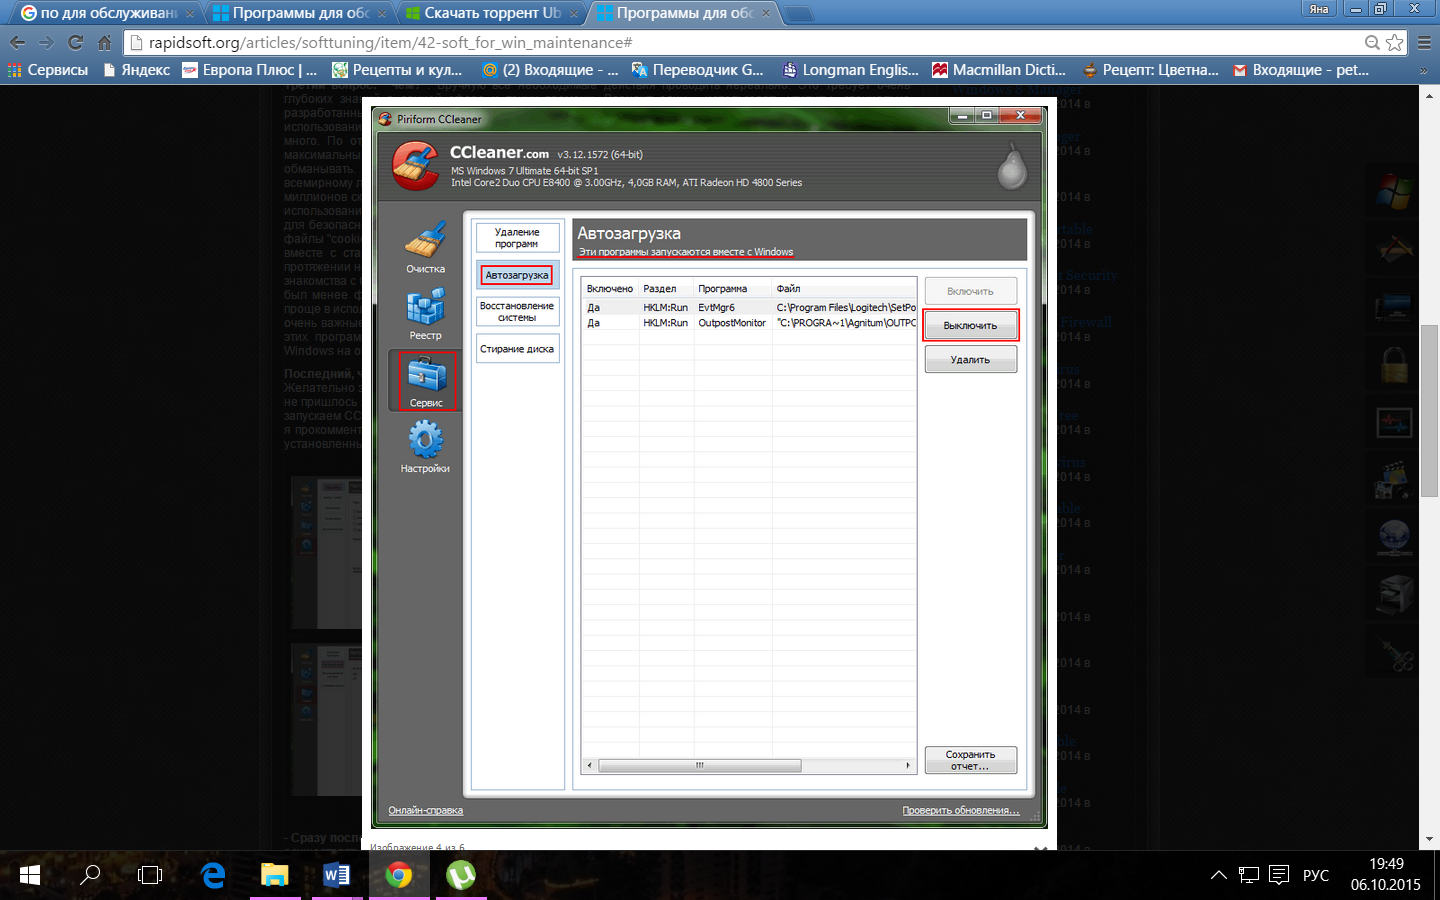Click the Выключить button
Screen dimensions: 1440x900
970,325
